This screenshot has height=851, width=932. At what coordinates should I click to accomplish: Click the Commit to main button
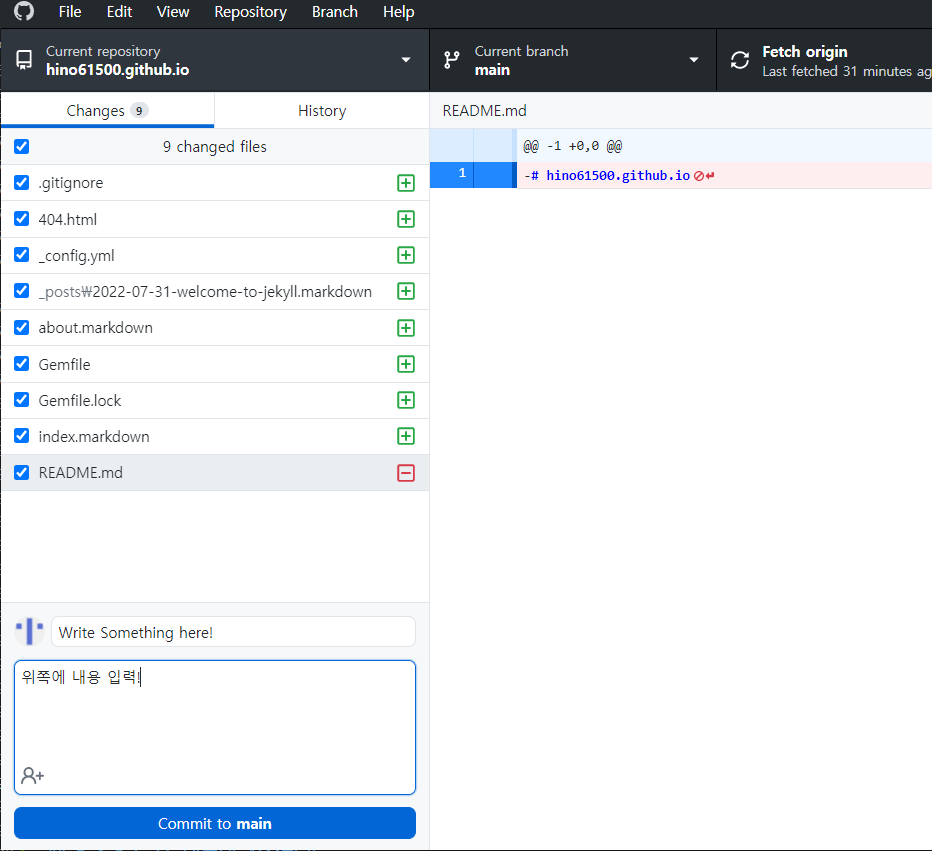click(x=215, y=824)
